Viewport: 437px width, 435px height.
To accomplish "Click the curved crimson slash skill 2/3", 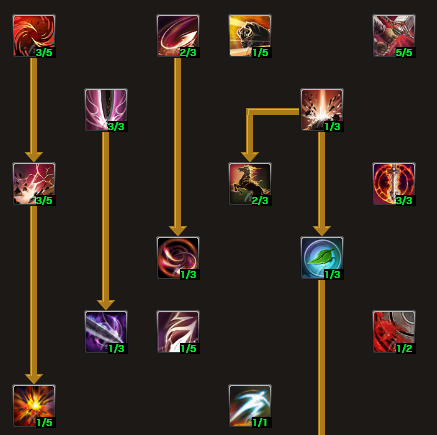I will pos(178,36).
